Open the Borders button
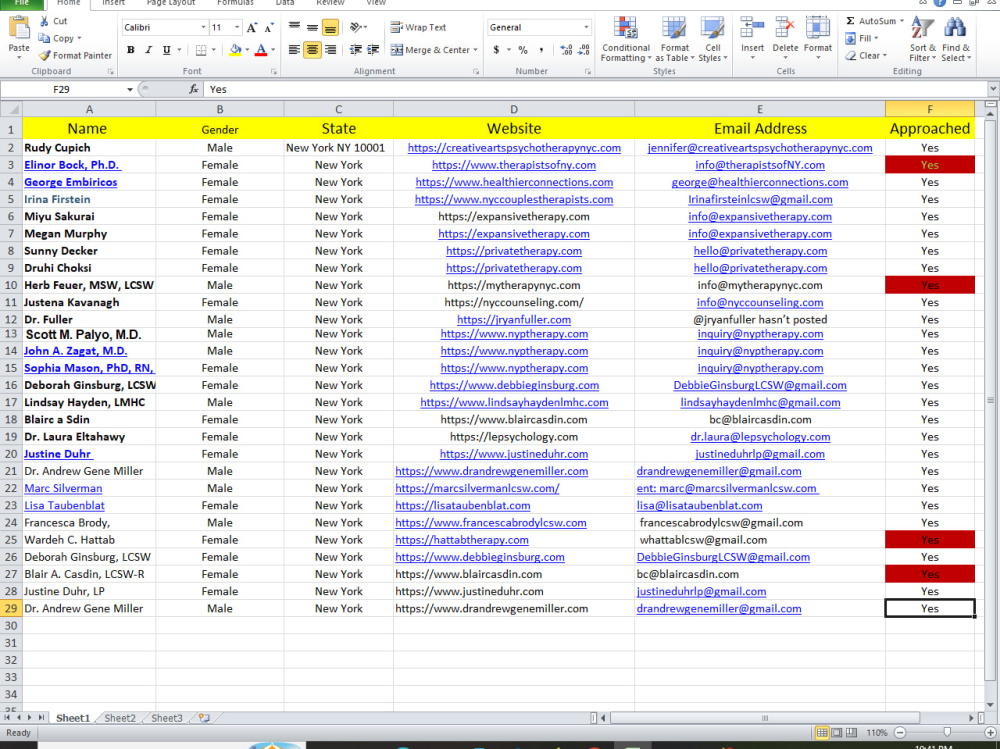 pos(201,50)
